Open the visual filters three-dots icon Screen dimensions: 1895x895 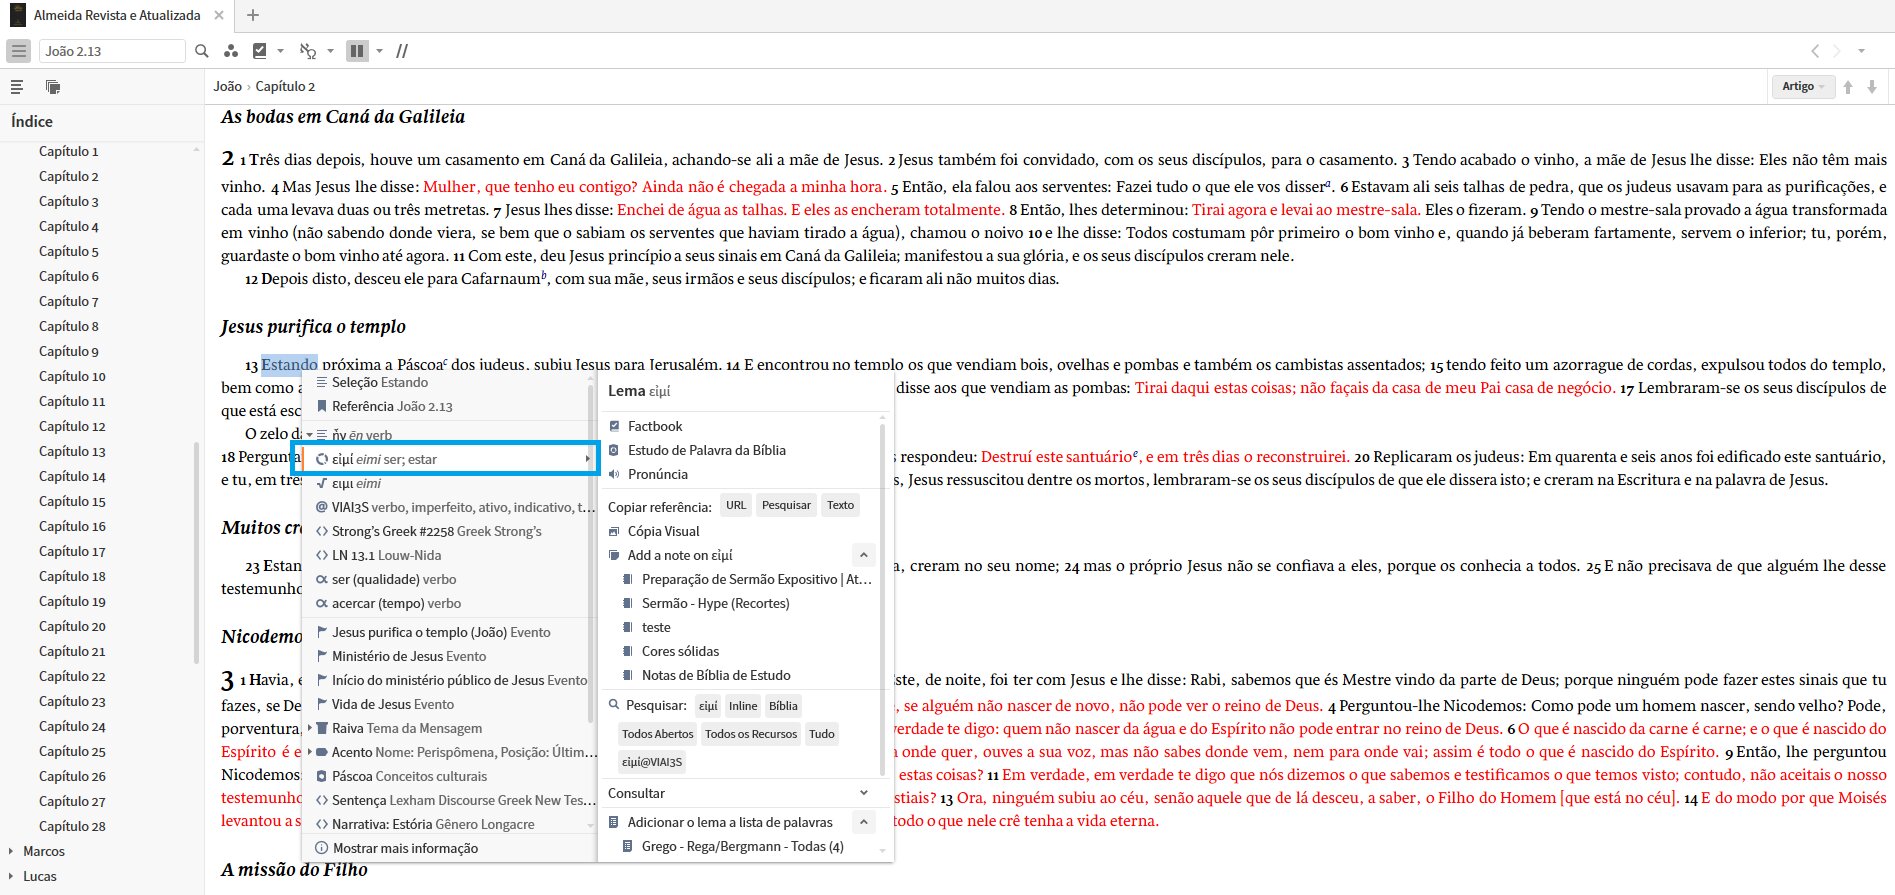click(x=231, y=51)
